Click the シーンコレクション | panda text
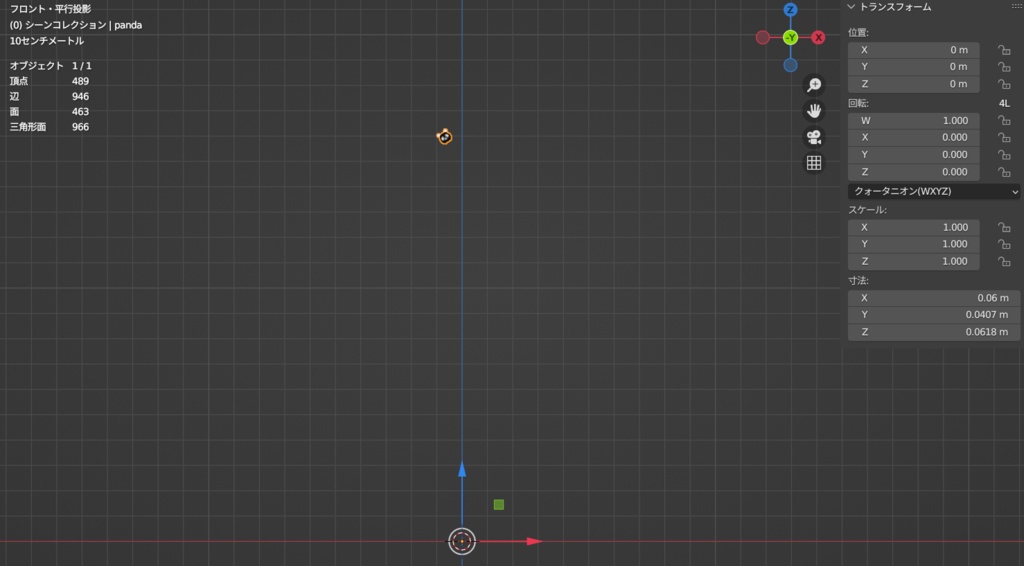The width and height of the screenshot is (1024, 566). point(84,25)
